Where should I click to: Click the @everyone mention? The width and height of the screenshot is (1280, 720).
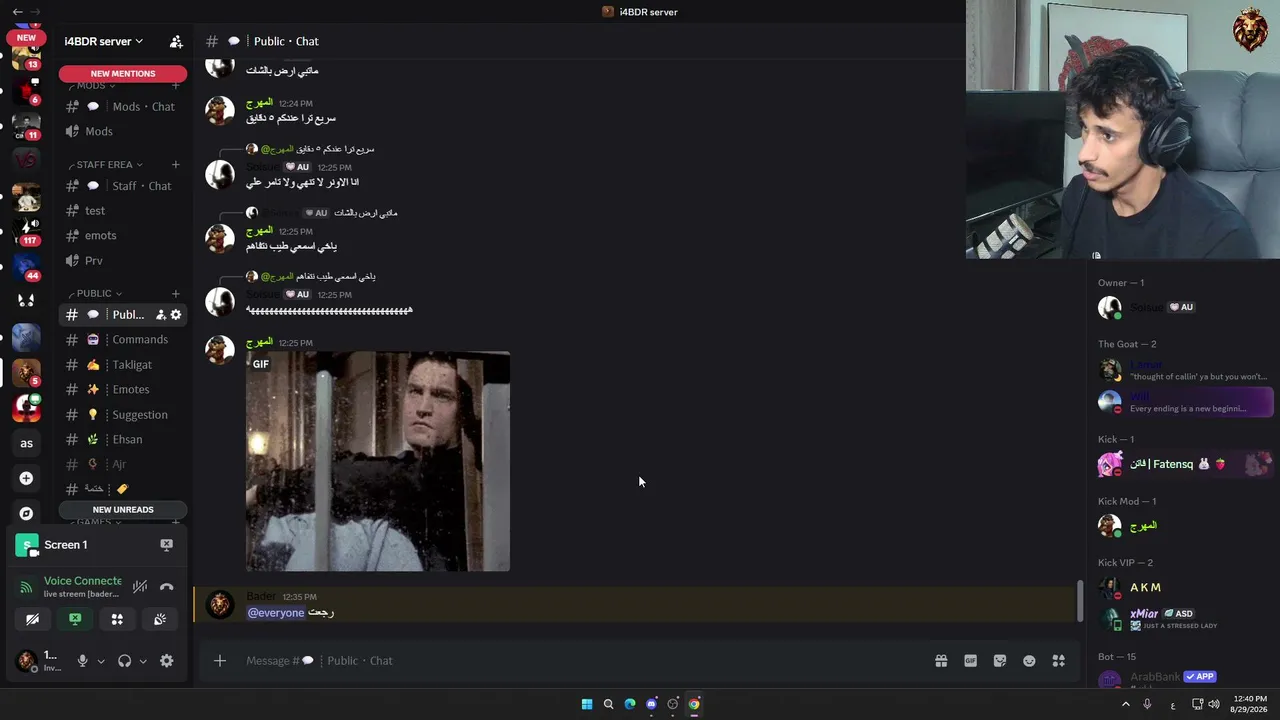click(276, 613)
